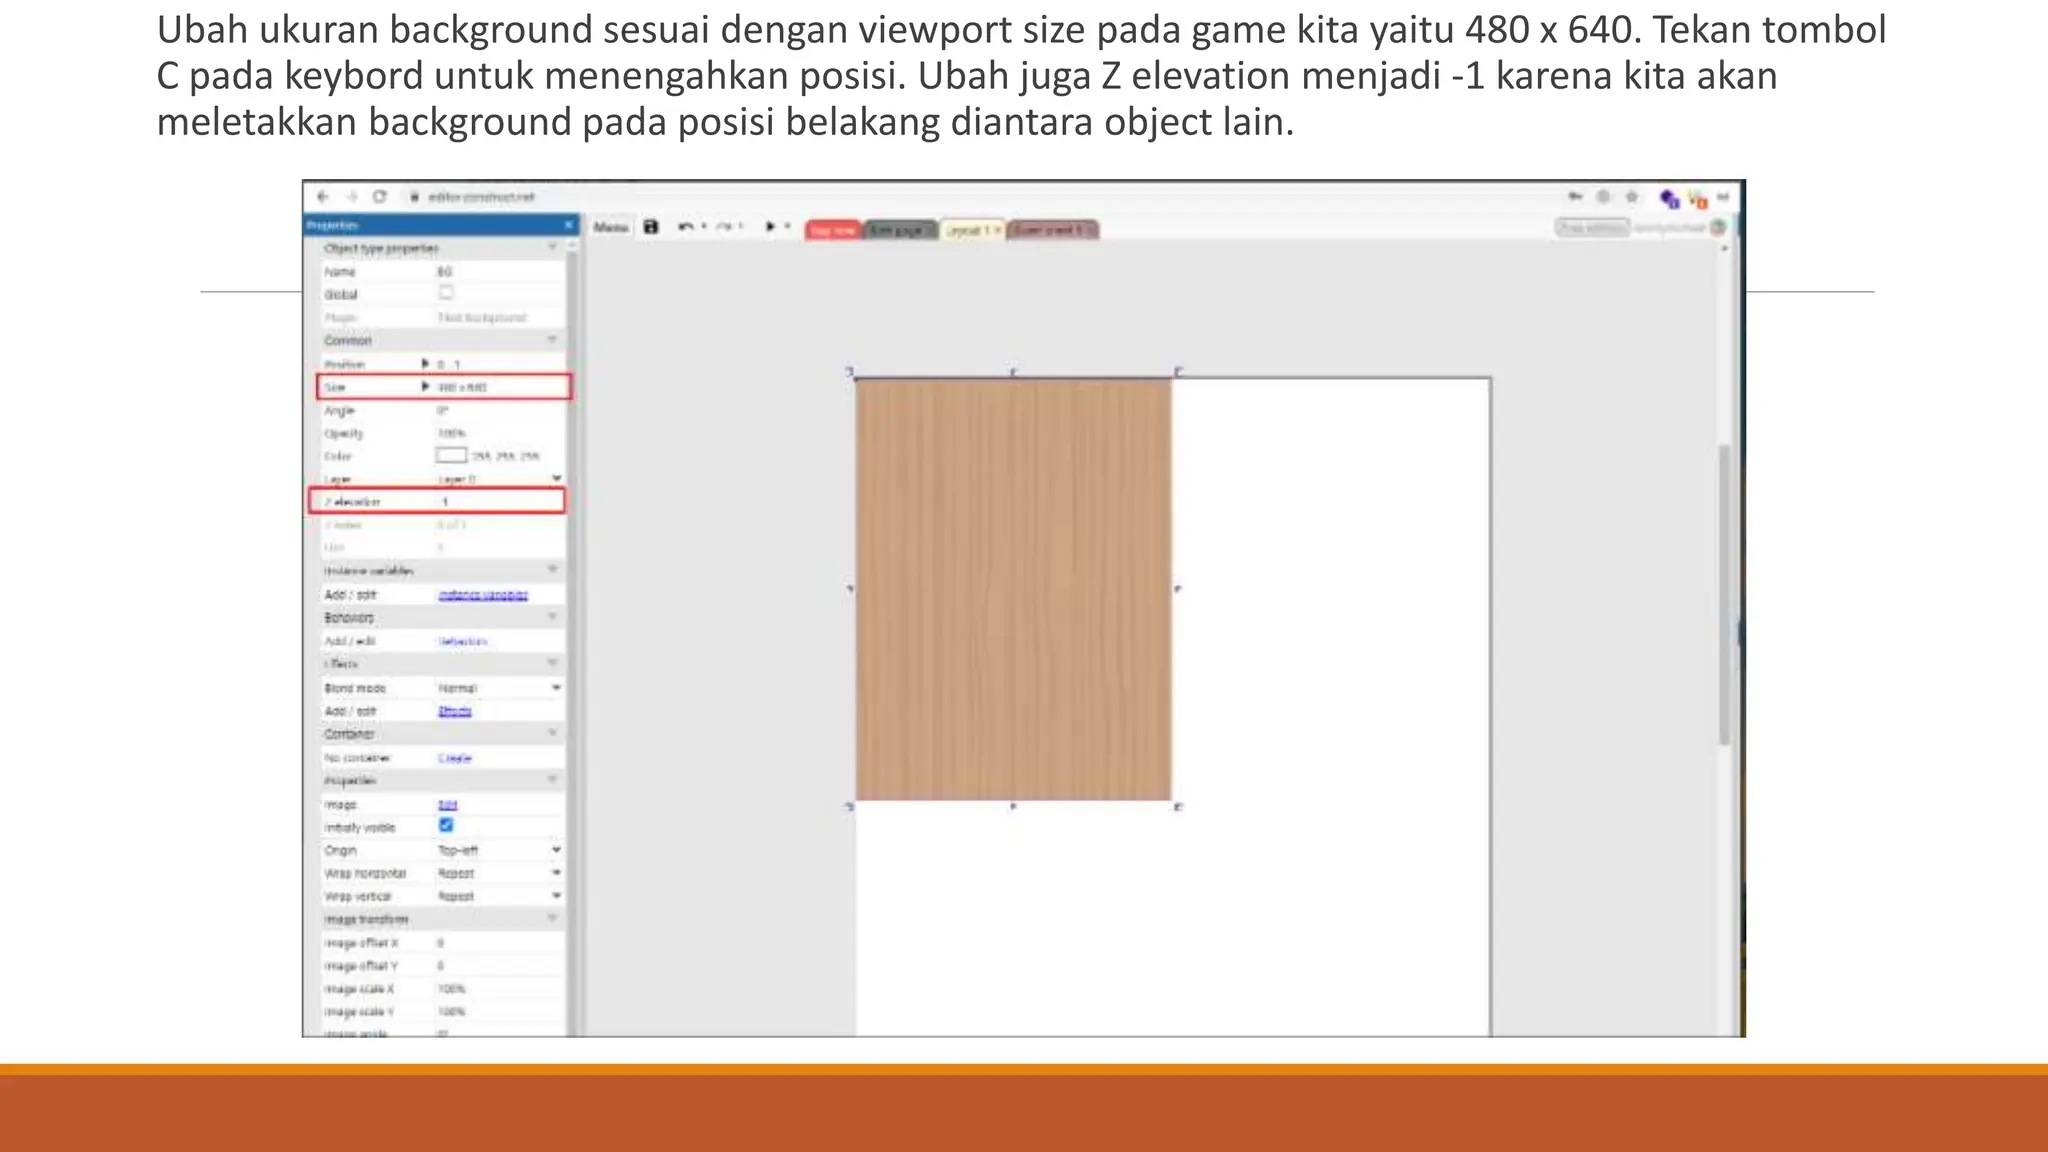Click the Name field with value BG
The image size is (2048, 1152).
click(498, 271)
